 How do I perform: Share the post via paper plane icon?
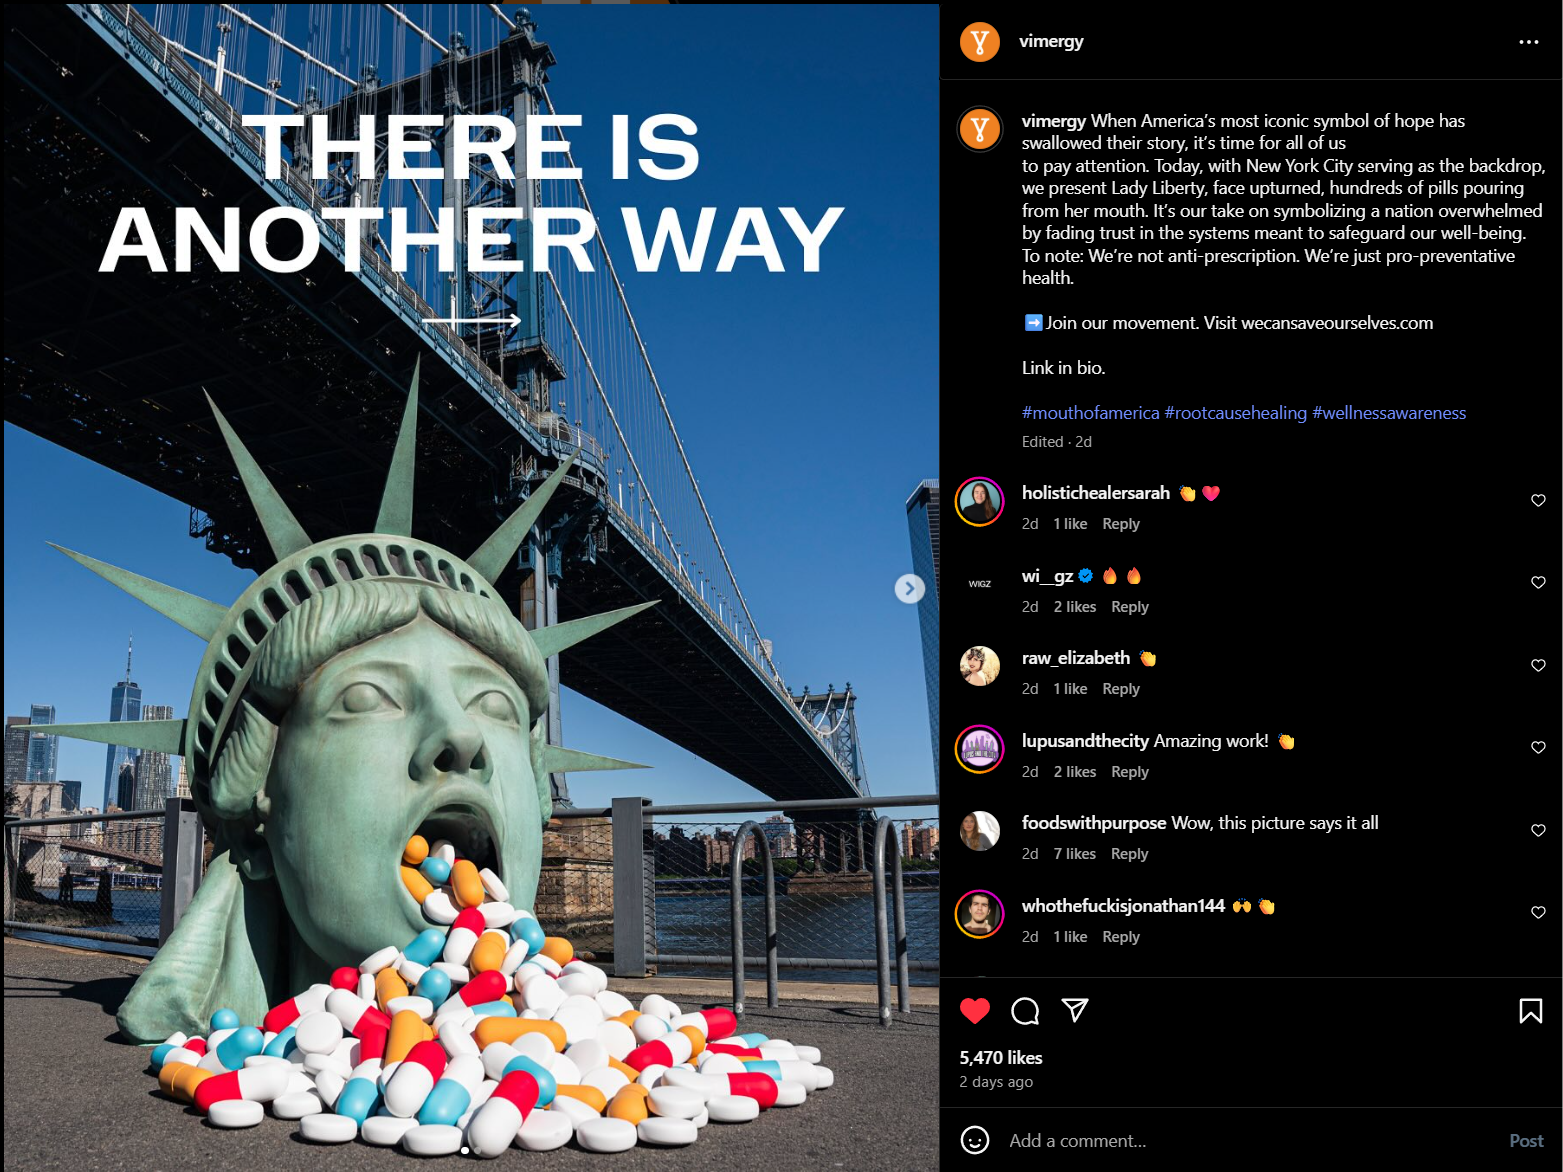click(x=1075, y=1010)
